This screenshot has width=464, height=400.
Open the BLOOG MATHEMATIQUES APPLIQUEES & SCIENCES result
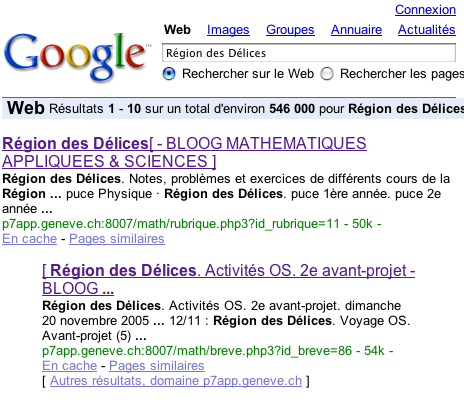coord(184,153)
